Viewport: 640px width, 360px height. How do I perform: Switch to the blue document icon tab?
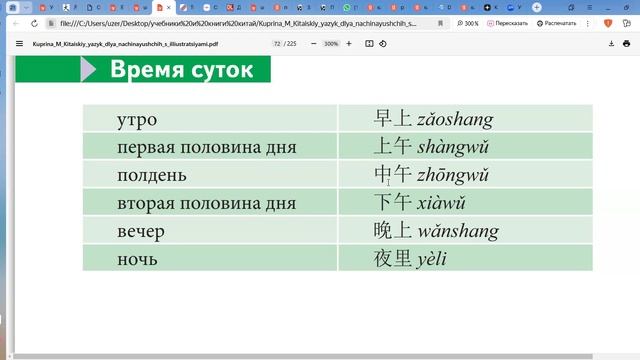93,7
